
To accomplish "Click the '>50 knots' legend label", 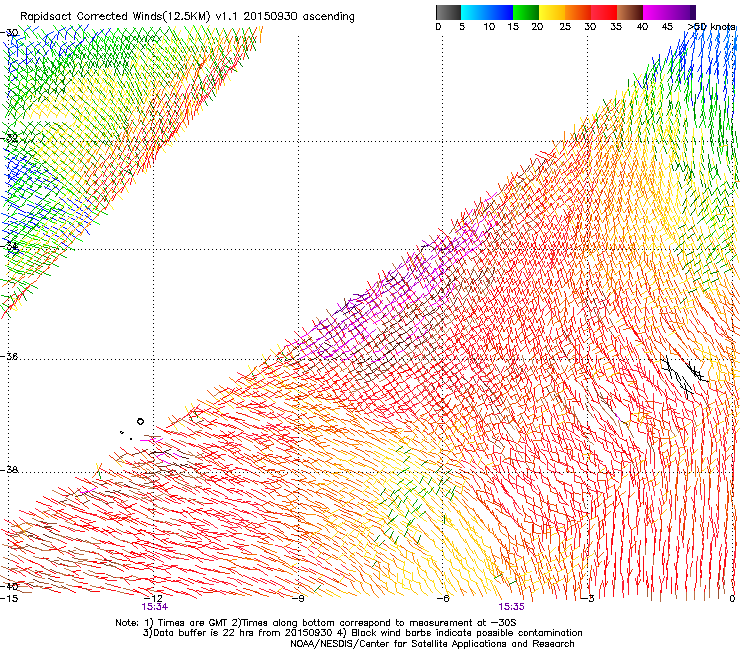I will click(712, 27).
